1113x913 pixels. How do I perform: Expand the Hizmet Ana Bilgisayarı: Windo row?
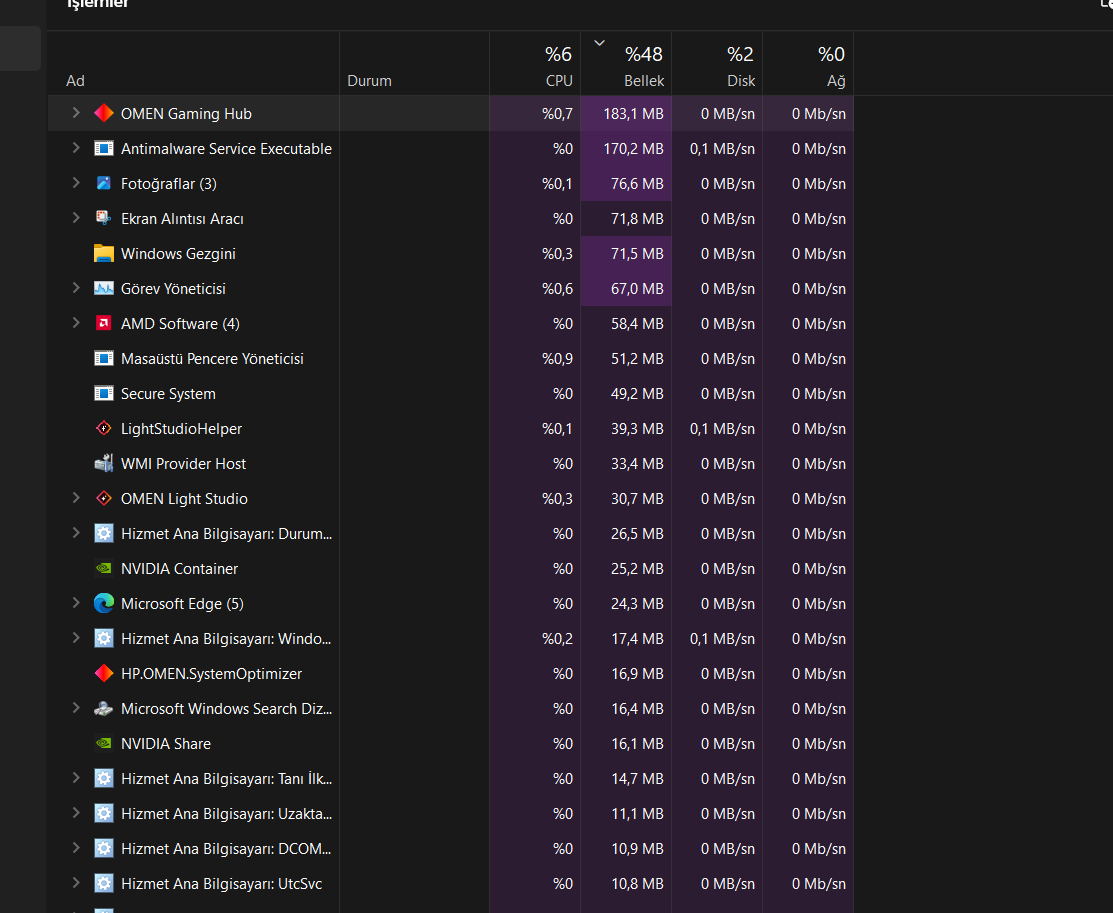(x=76, y=638)
